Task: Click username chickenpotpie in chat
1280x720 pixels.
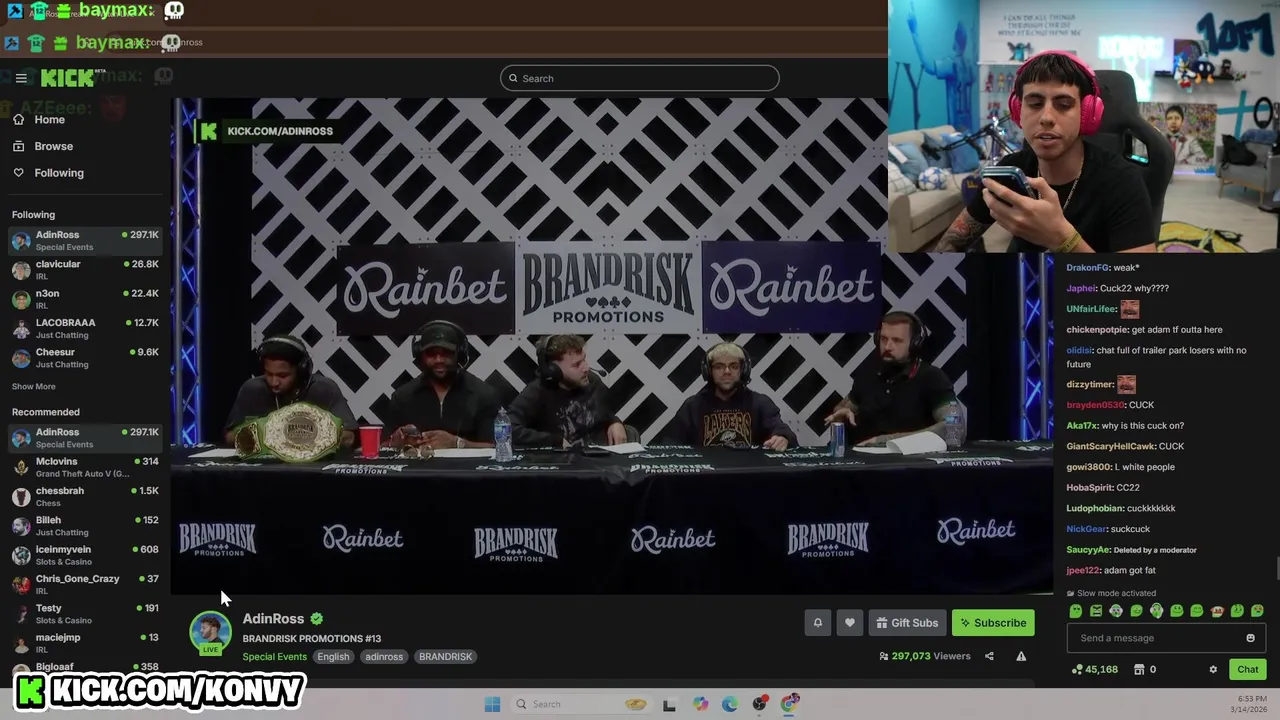Action: click(1097, 330)
